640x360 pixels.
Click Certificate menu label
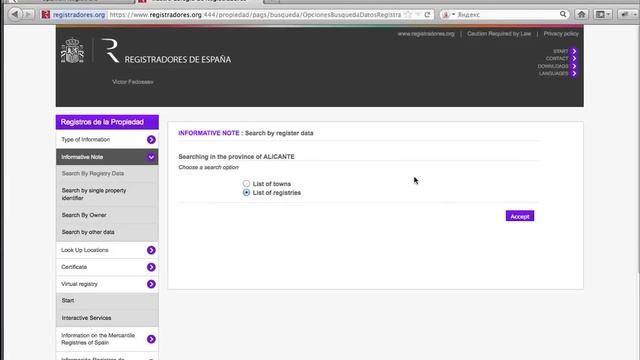(74, 267)
